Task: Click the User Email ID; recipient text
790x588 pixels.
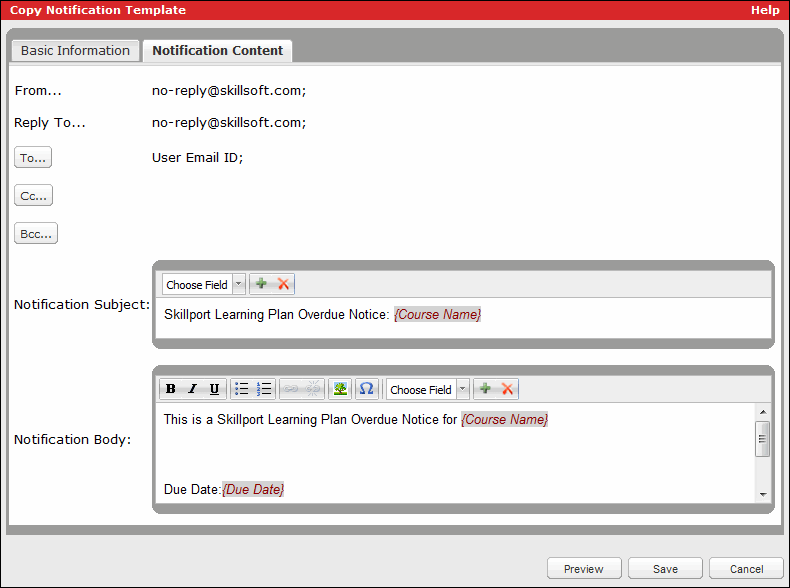Action: click(x=198, y=158)
